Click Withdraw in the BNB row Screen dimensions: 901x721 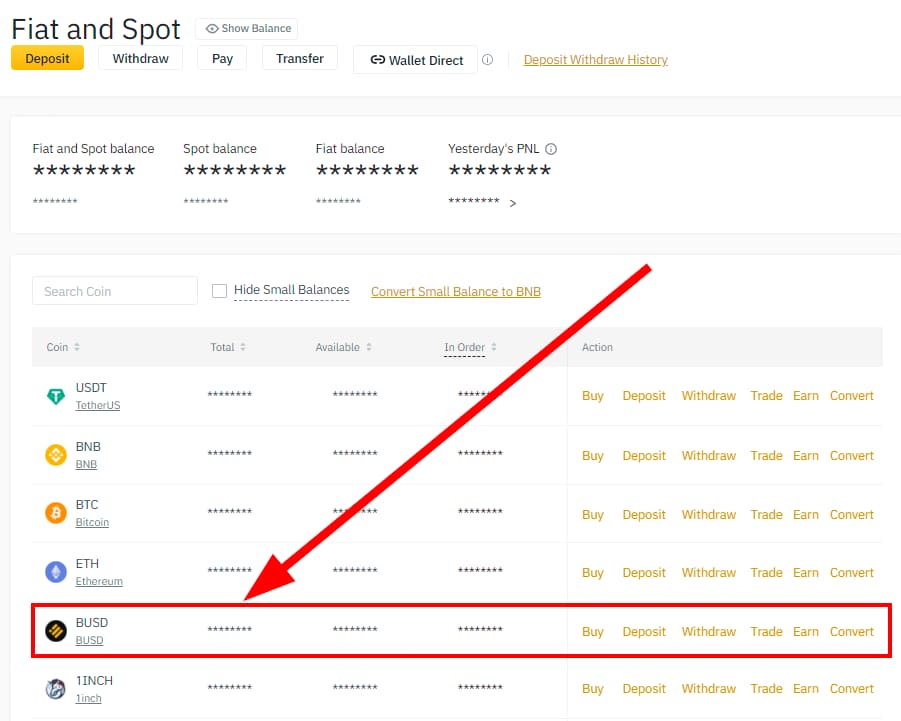[709, 456]
